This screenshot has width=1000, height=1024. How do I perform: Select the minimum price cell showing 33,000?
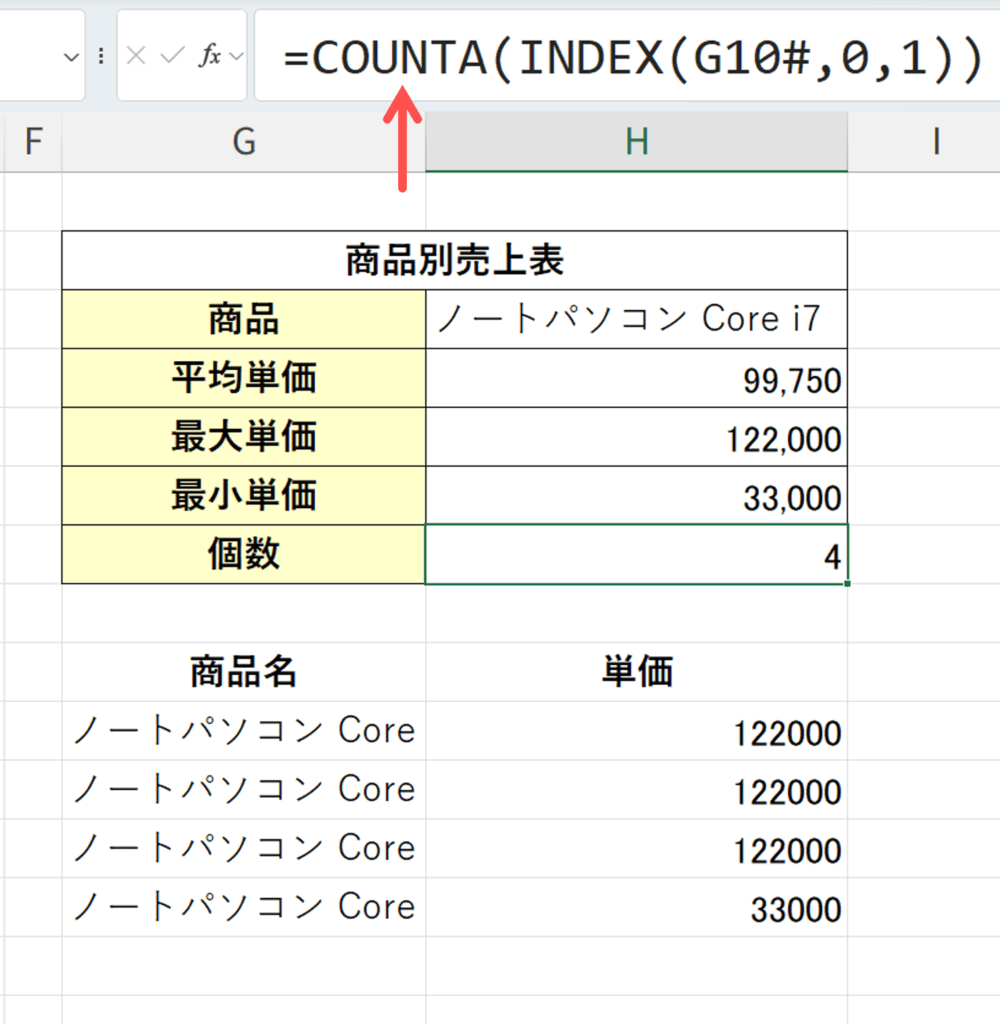tap(636, 496)
